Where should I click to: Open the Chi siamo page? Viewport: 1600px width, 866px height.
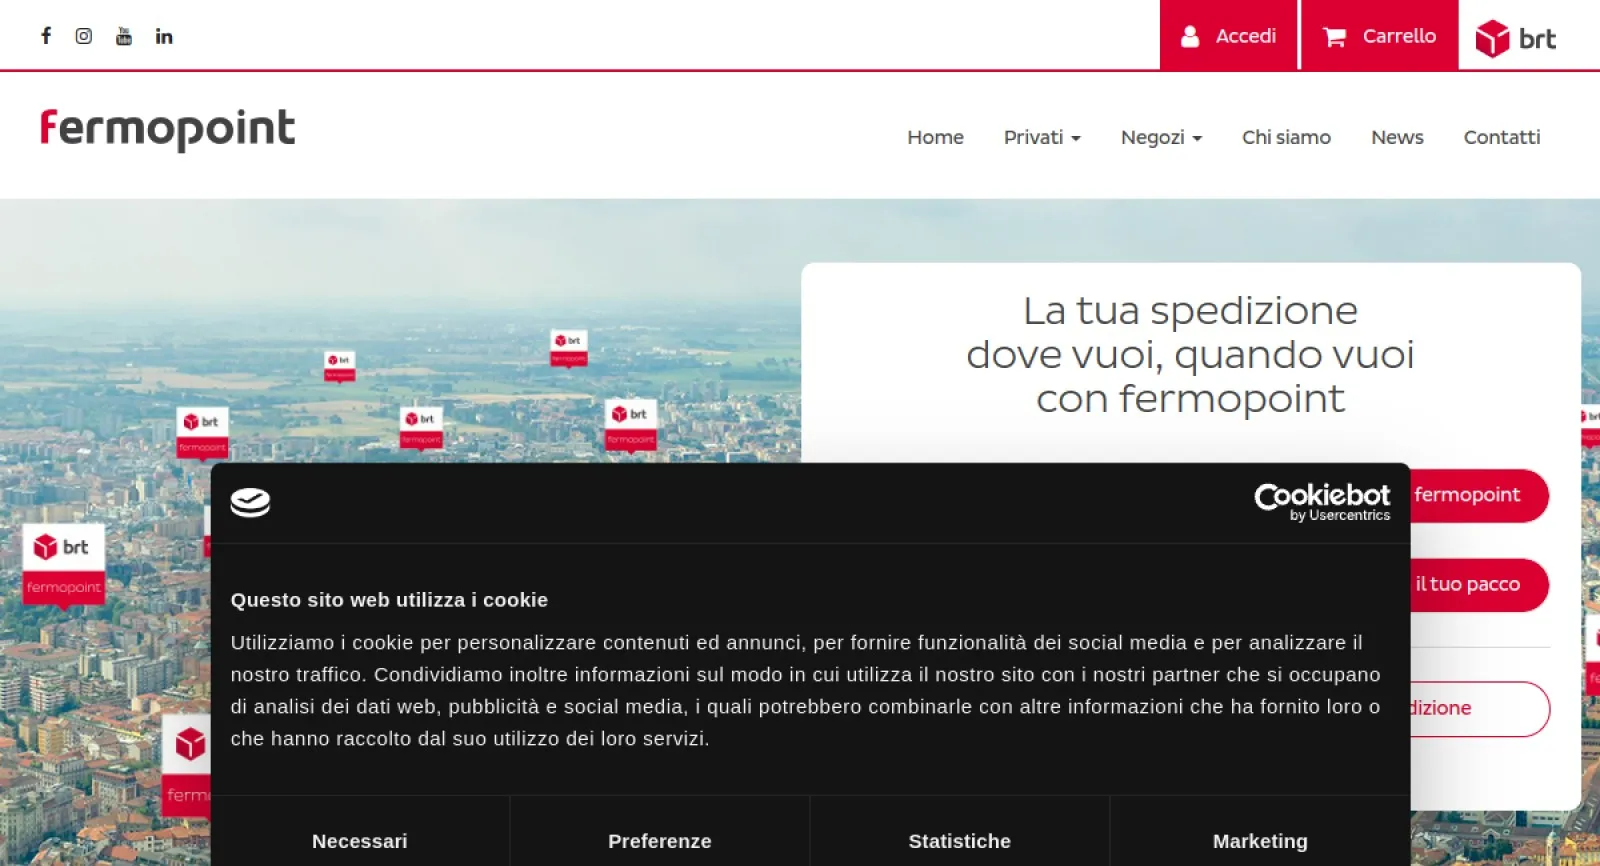(x=1286, y=137)
